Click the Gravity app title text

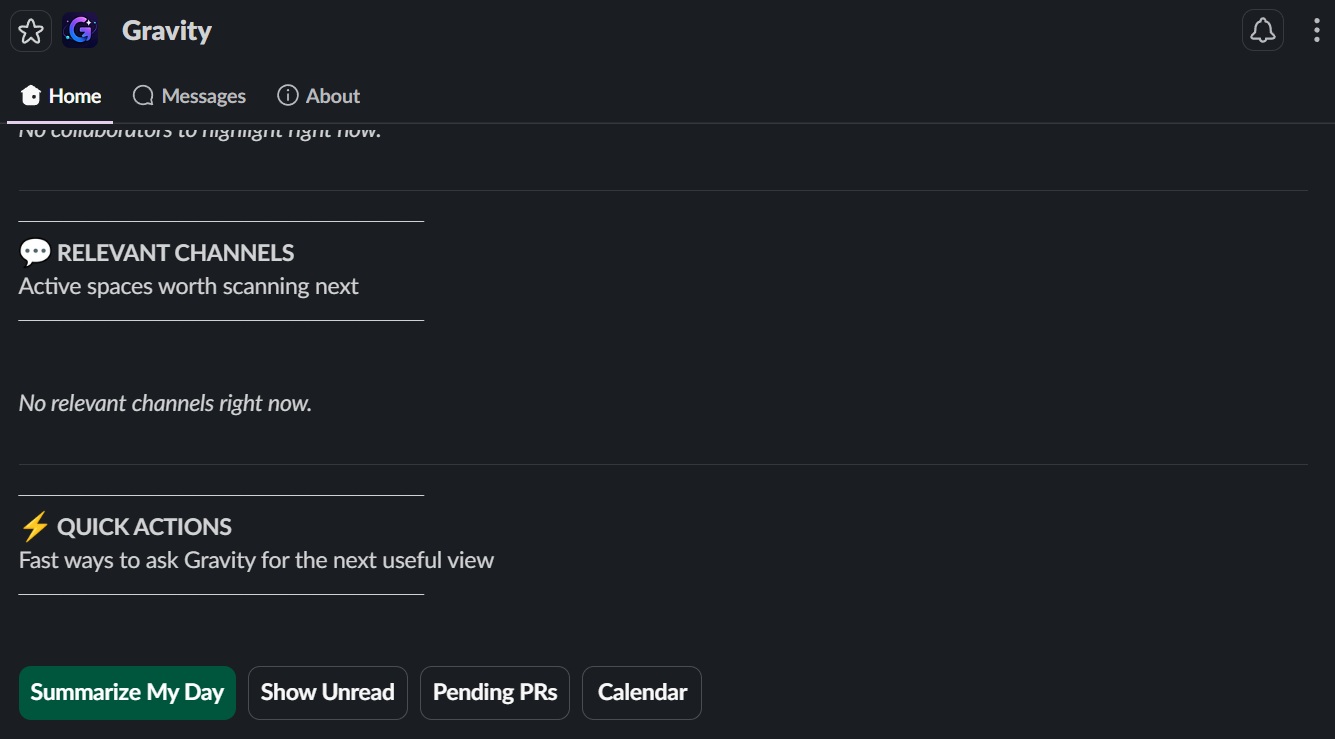pyautogui.click(x=167, y=31)
